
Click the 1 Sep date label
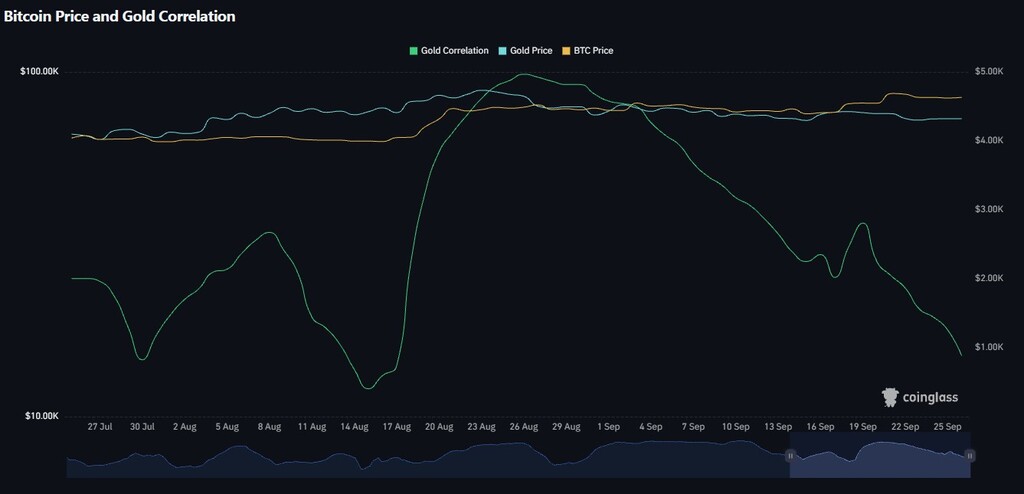(608, 427)
